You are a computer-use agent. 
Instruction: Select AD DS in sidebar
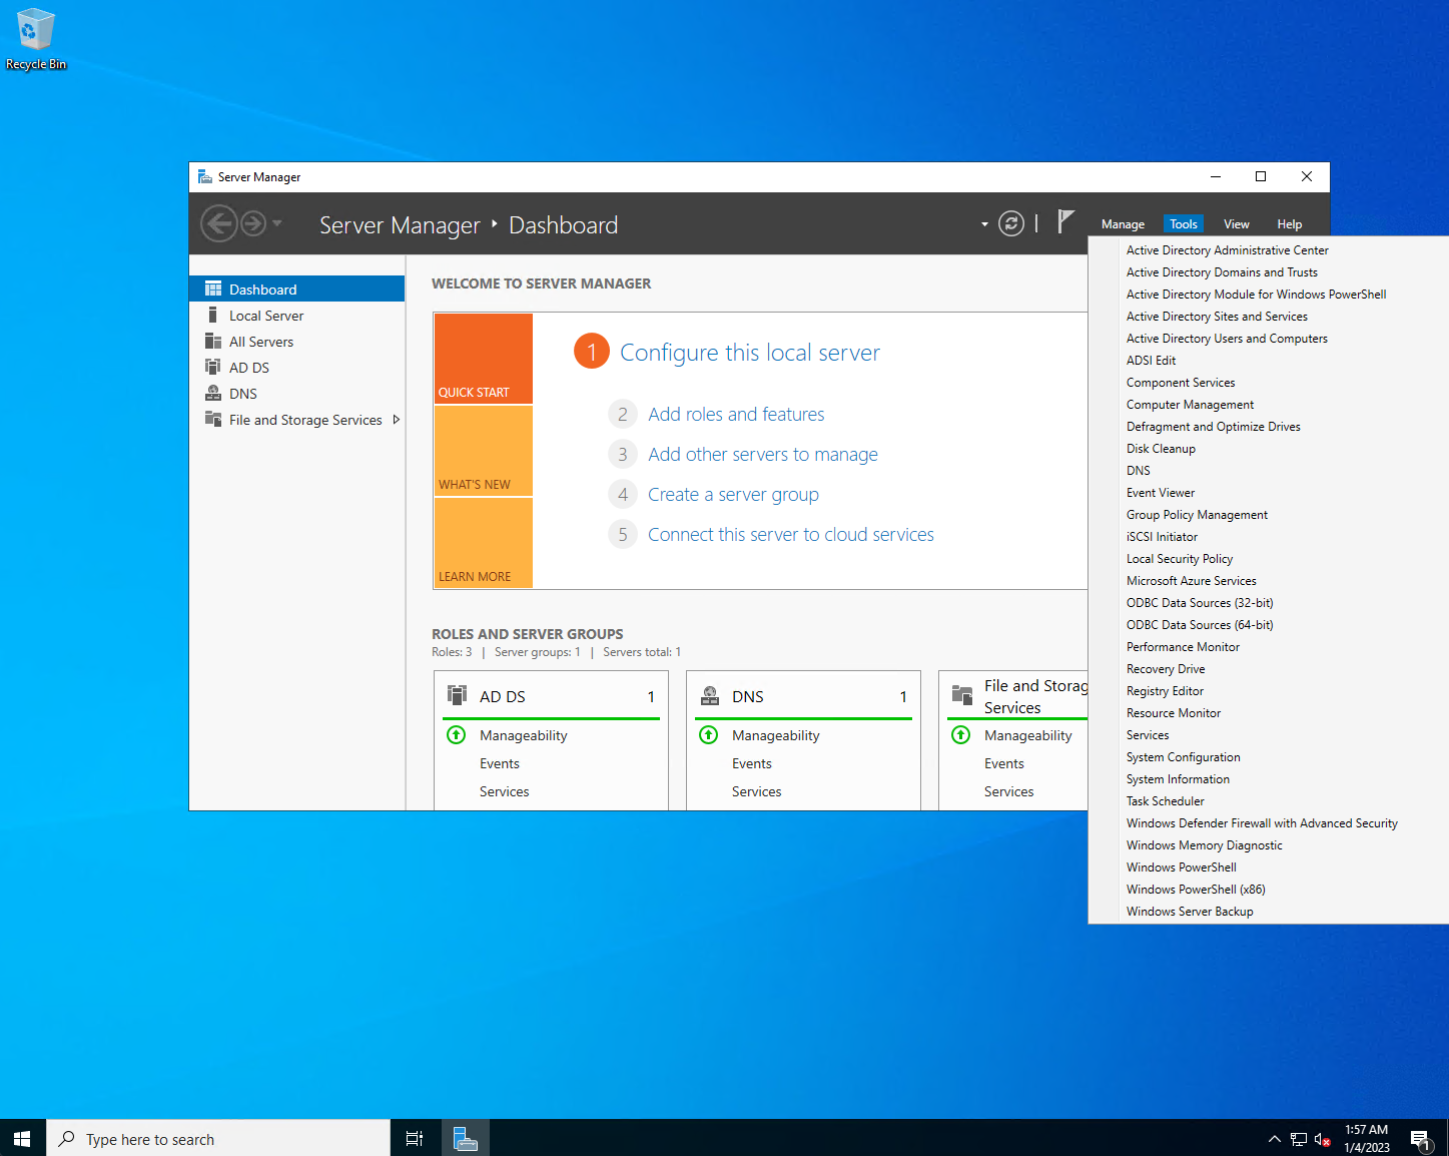296,367
